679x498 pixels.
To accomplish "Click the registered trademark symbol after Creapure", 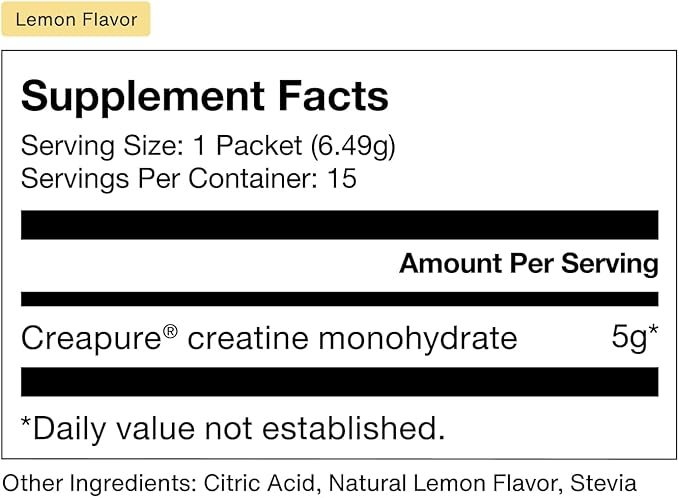I will (x=170, y=331).
